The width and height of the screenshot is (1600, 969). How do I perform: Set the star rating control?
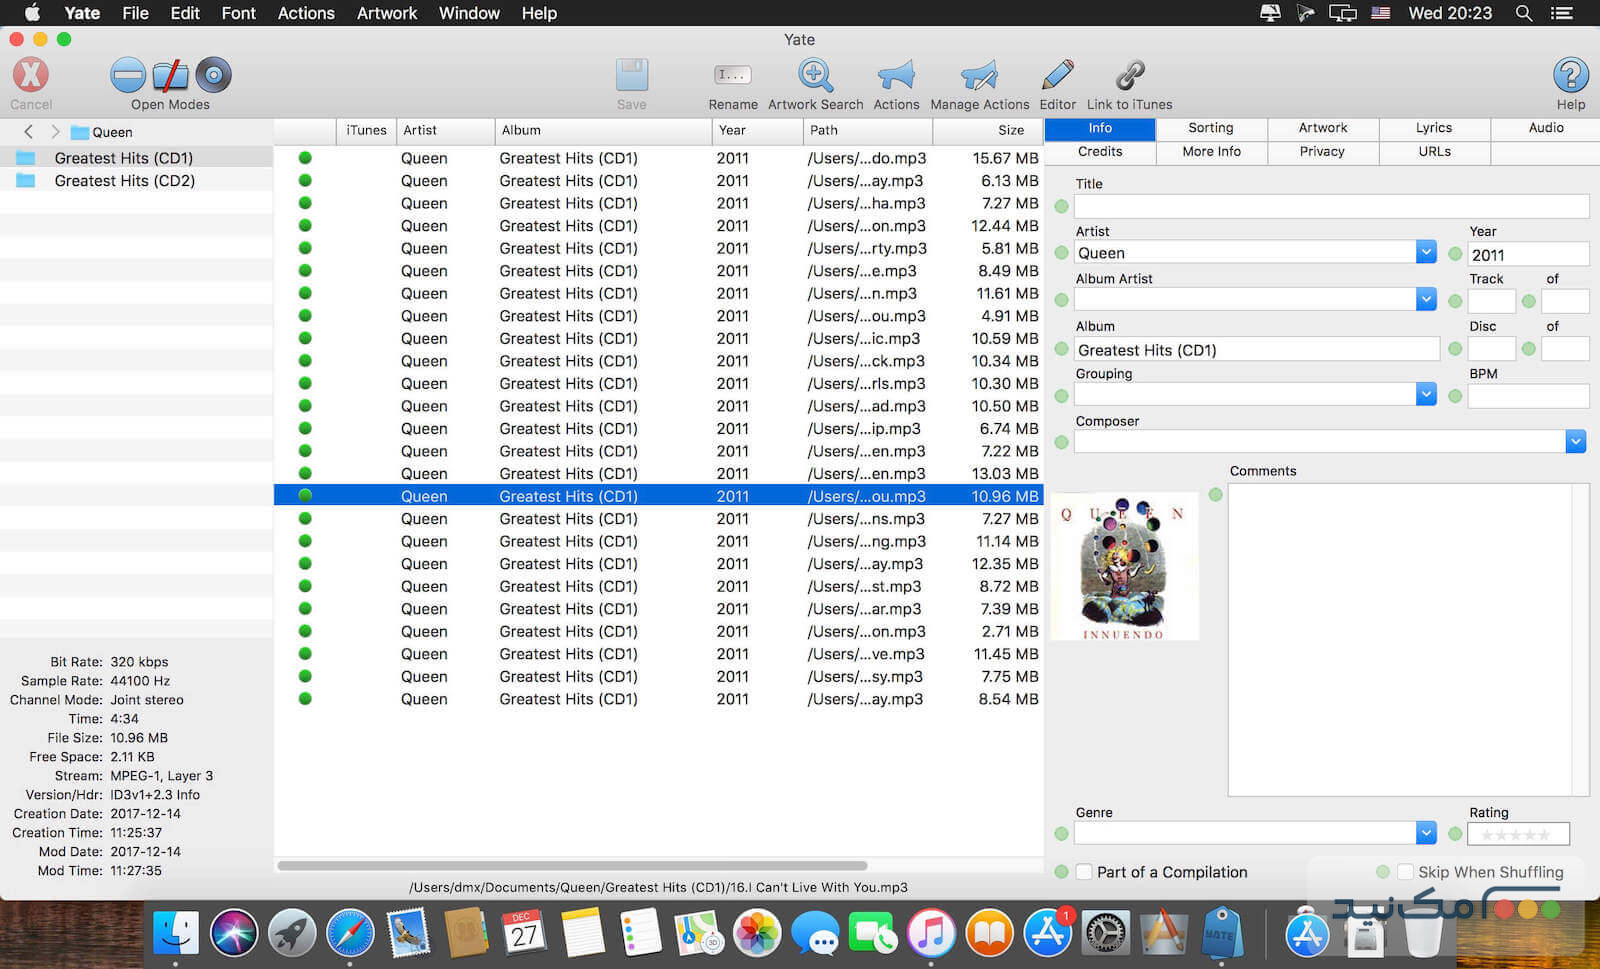(1517, 834)
